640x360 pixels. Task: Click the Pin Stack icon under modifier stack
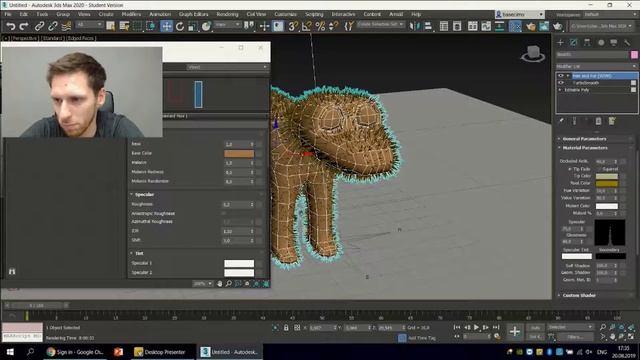(562, 121)
